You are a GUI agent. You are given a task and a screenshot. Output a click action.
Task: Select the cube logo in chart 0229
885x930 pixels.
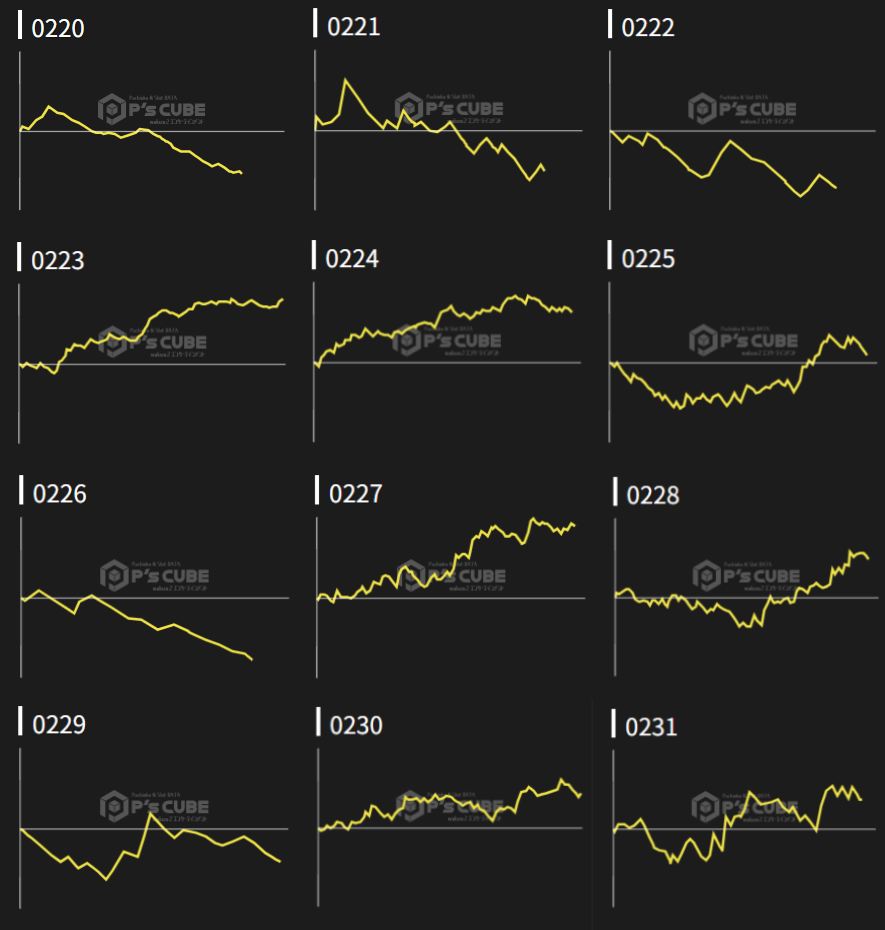(x=114, y=806)
